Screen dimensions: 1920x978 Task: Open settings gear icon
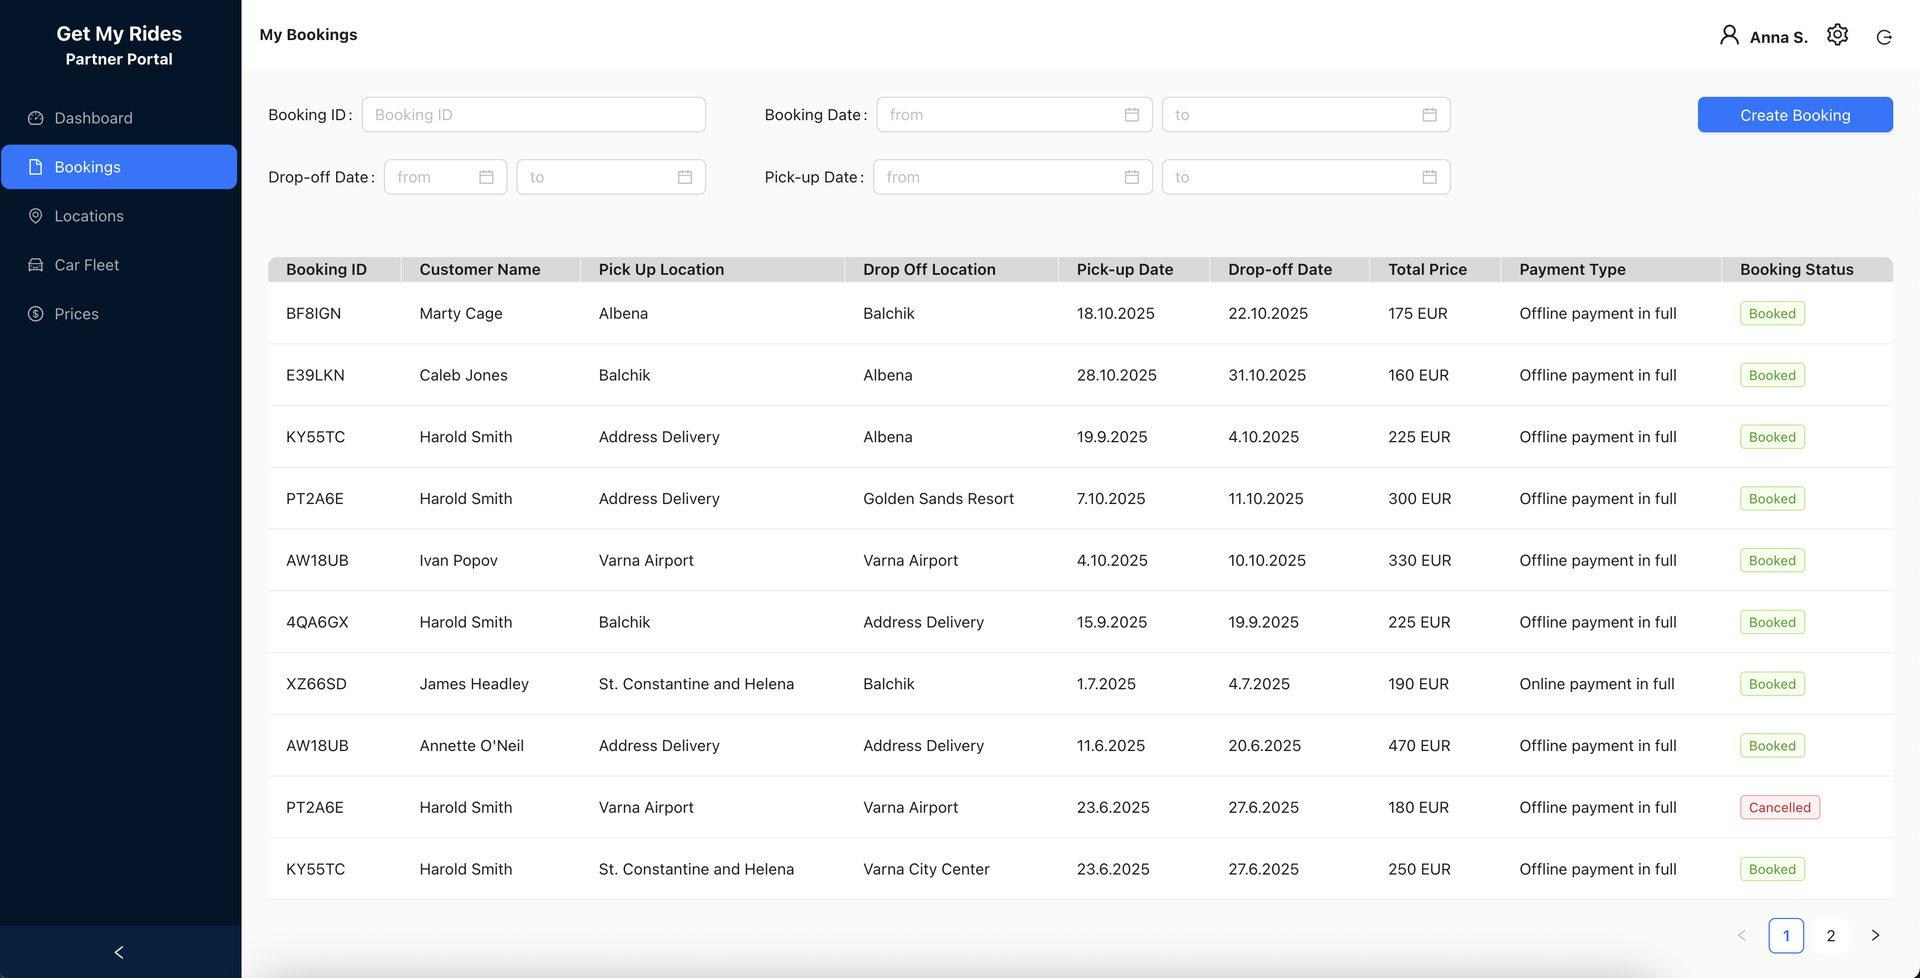(1837, 35)
